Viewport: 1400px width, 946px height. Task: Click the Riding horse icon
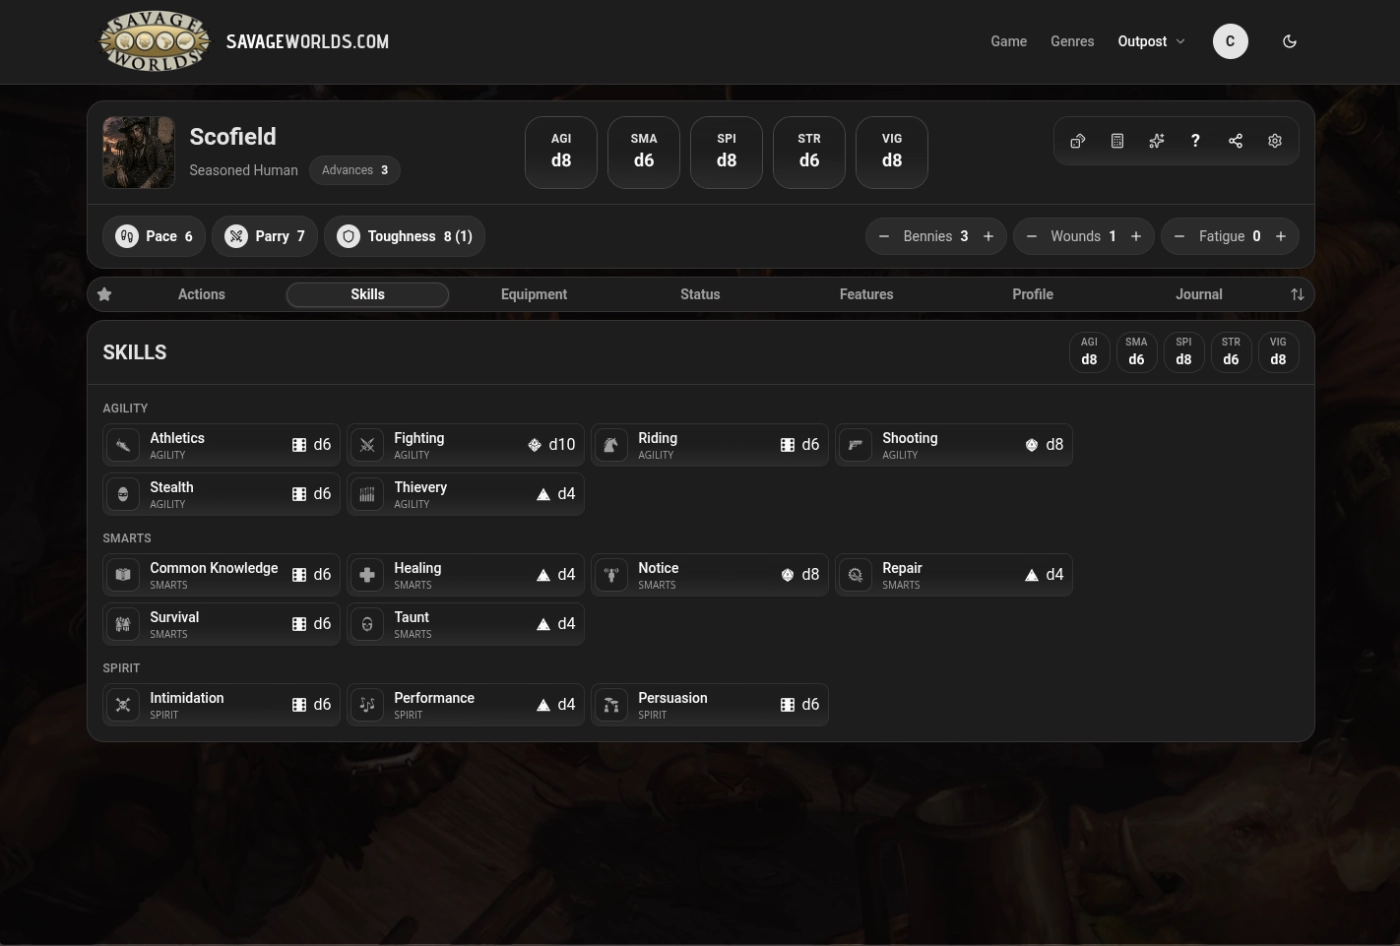coord(611,445)
